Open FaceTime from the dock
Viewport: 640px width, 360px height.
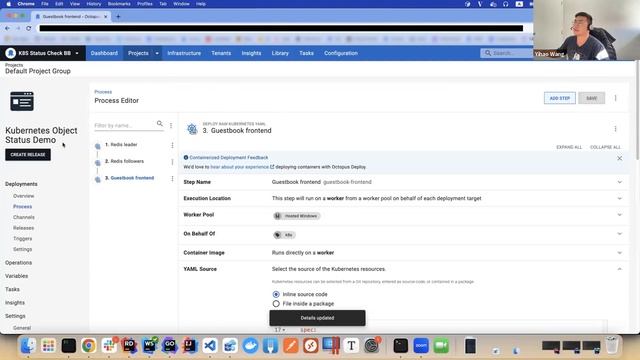441,346
